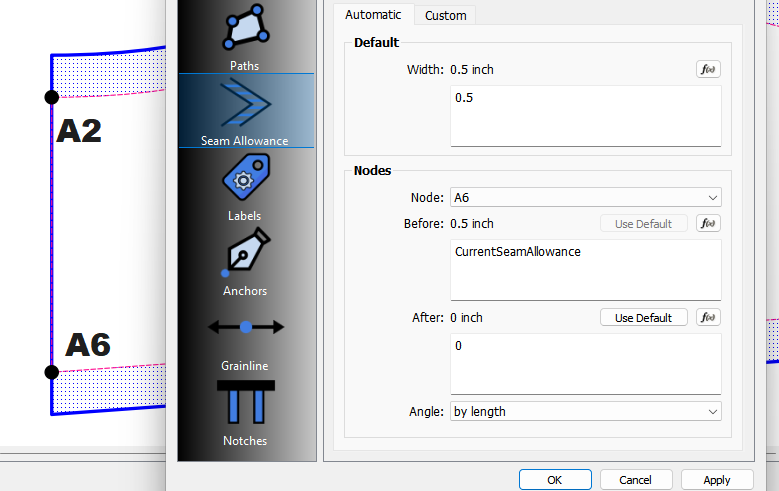Viewport: 779px width, 491px height.
Task: Open the Angle 'by length' dropdown
Action: tap(585, 411)
